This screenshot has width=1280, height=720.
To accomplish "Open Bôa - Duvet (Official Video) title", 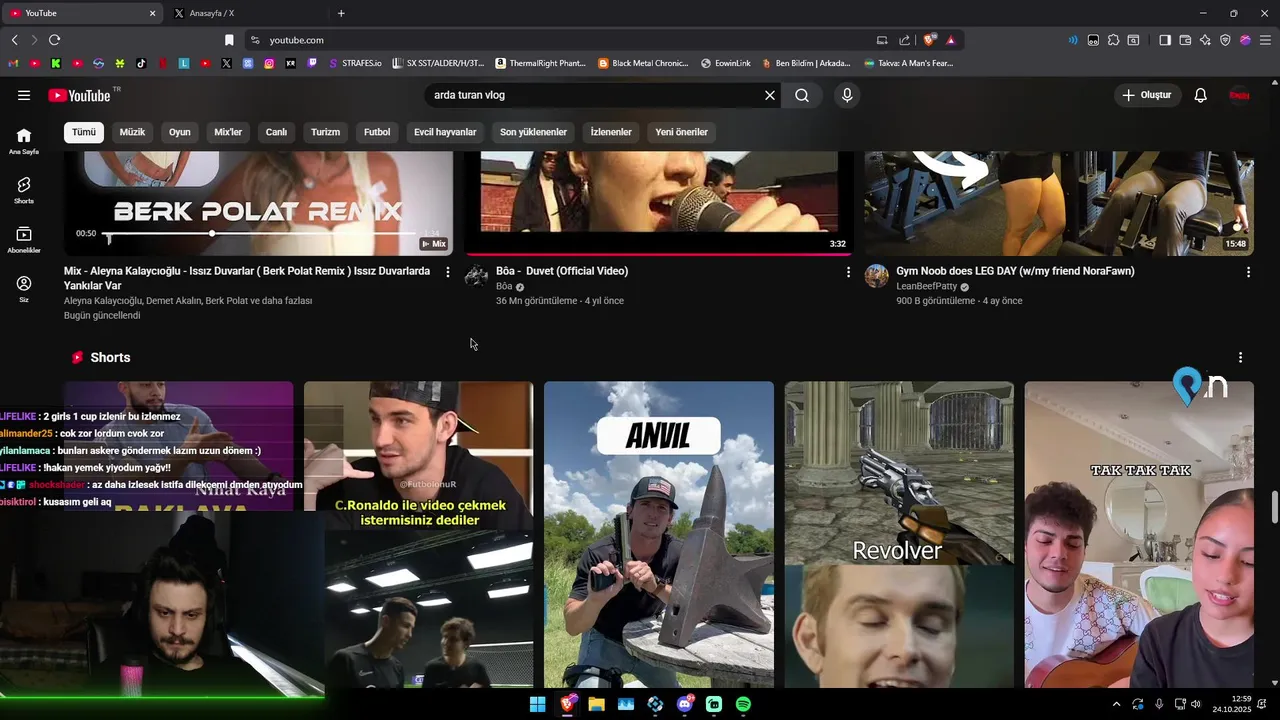I will pos(562,271).
